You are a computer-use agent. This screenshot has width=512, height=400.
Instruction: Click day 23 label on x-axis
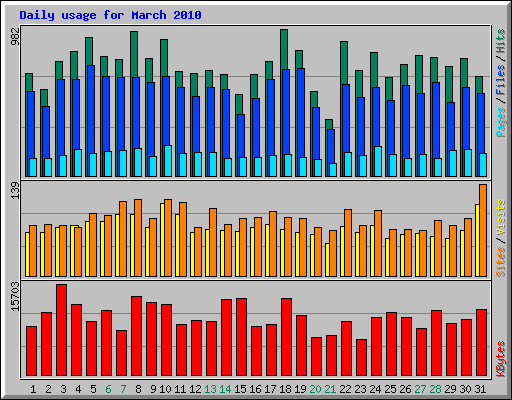click(360, 389)
